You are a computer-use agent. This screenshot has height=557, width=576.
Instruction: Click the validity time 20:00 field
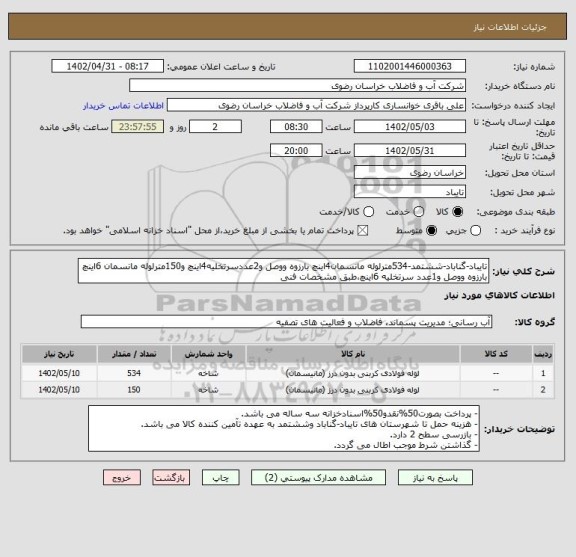tap(296, 151)
